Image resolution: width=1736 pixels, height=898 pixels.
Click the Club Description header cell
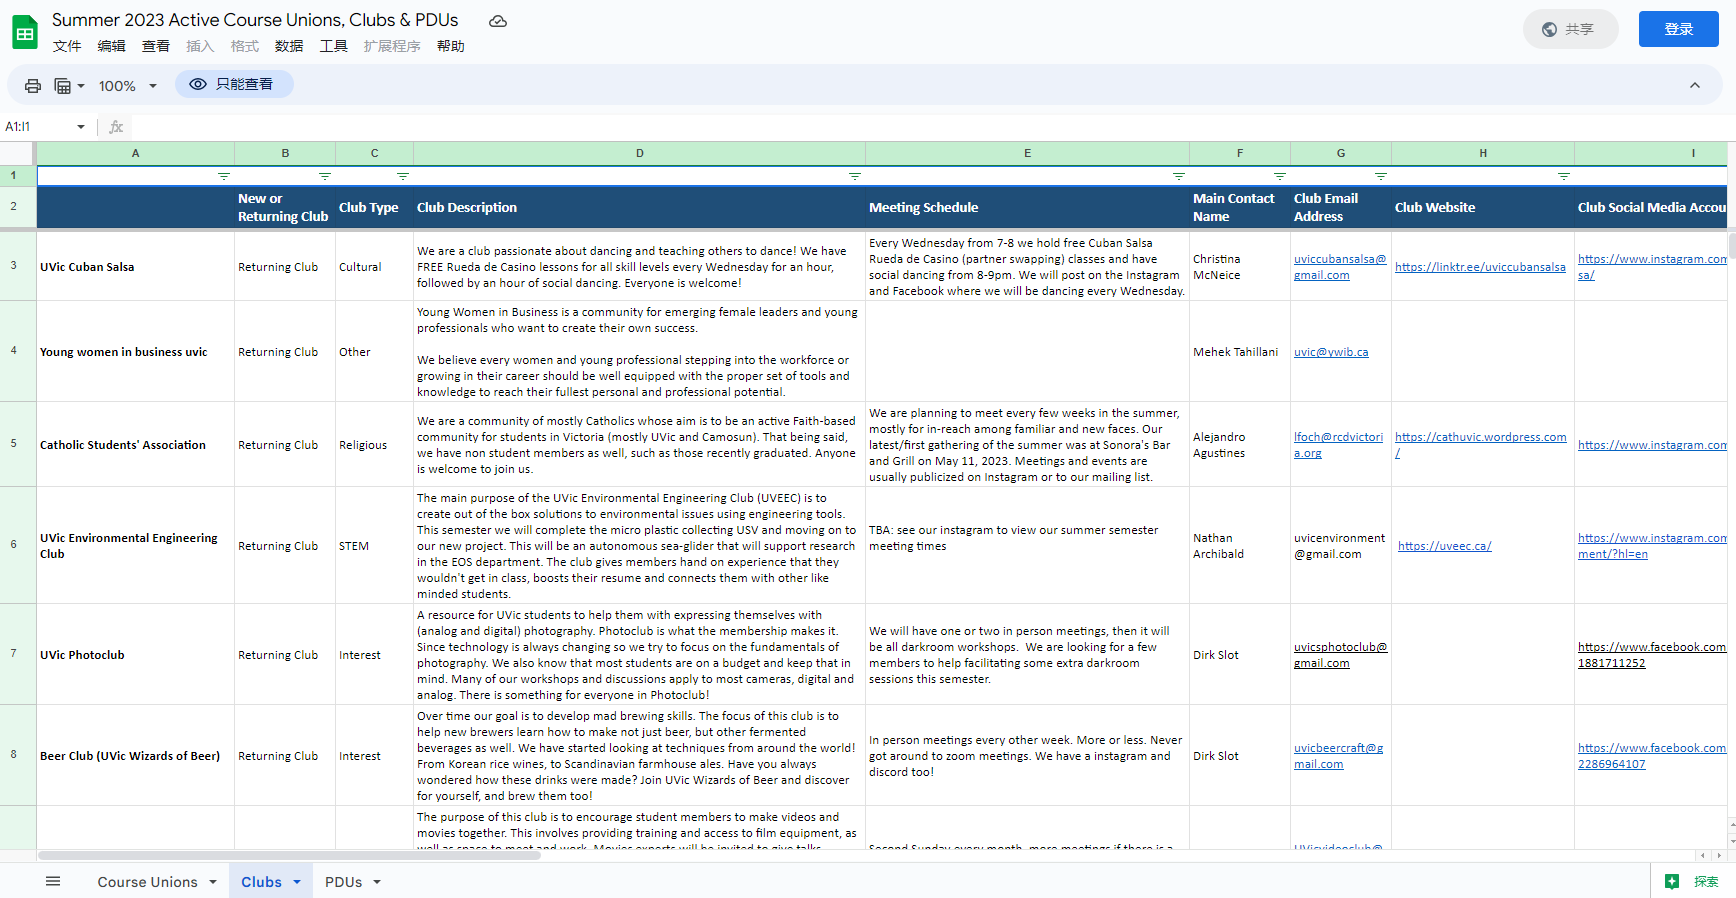tap(640, 207)
